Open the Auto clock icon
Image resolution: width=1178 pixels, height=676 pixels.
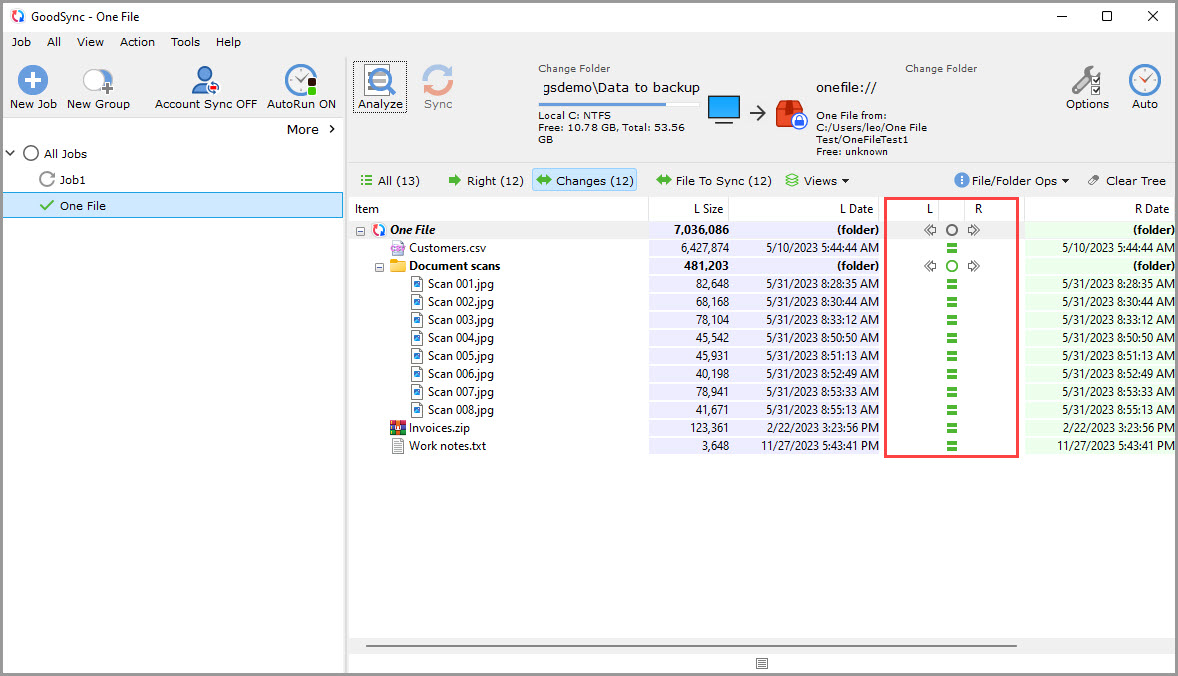[x=1144, y=80]
